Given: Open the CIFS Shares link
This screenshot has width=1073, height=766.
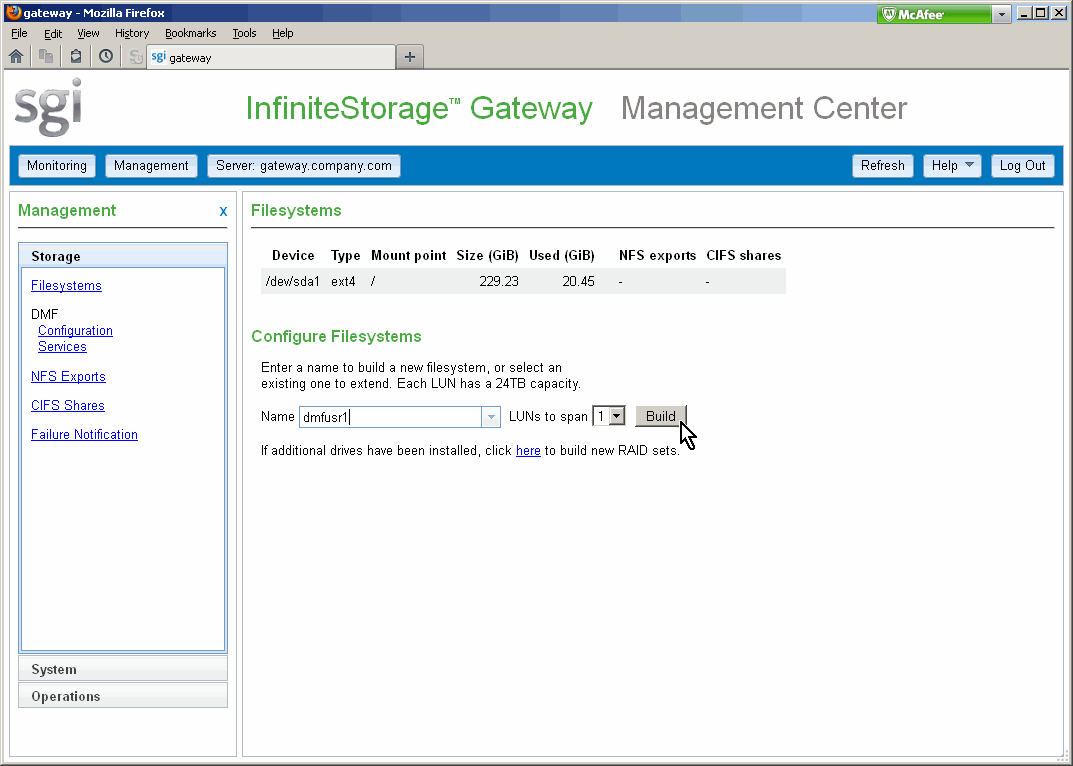Looking at the screenshot, I should (x=68, y=405).
